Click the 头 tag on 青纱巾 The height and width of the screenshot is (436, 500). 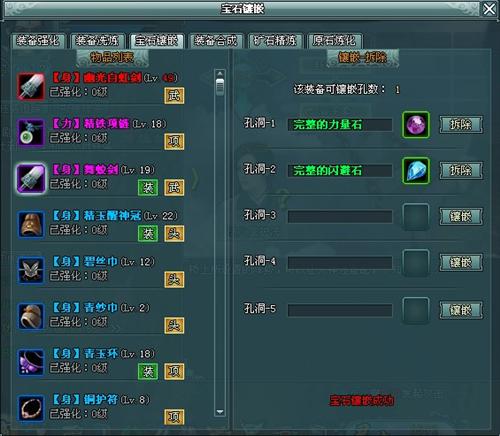[x=174, y=326]
